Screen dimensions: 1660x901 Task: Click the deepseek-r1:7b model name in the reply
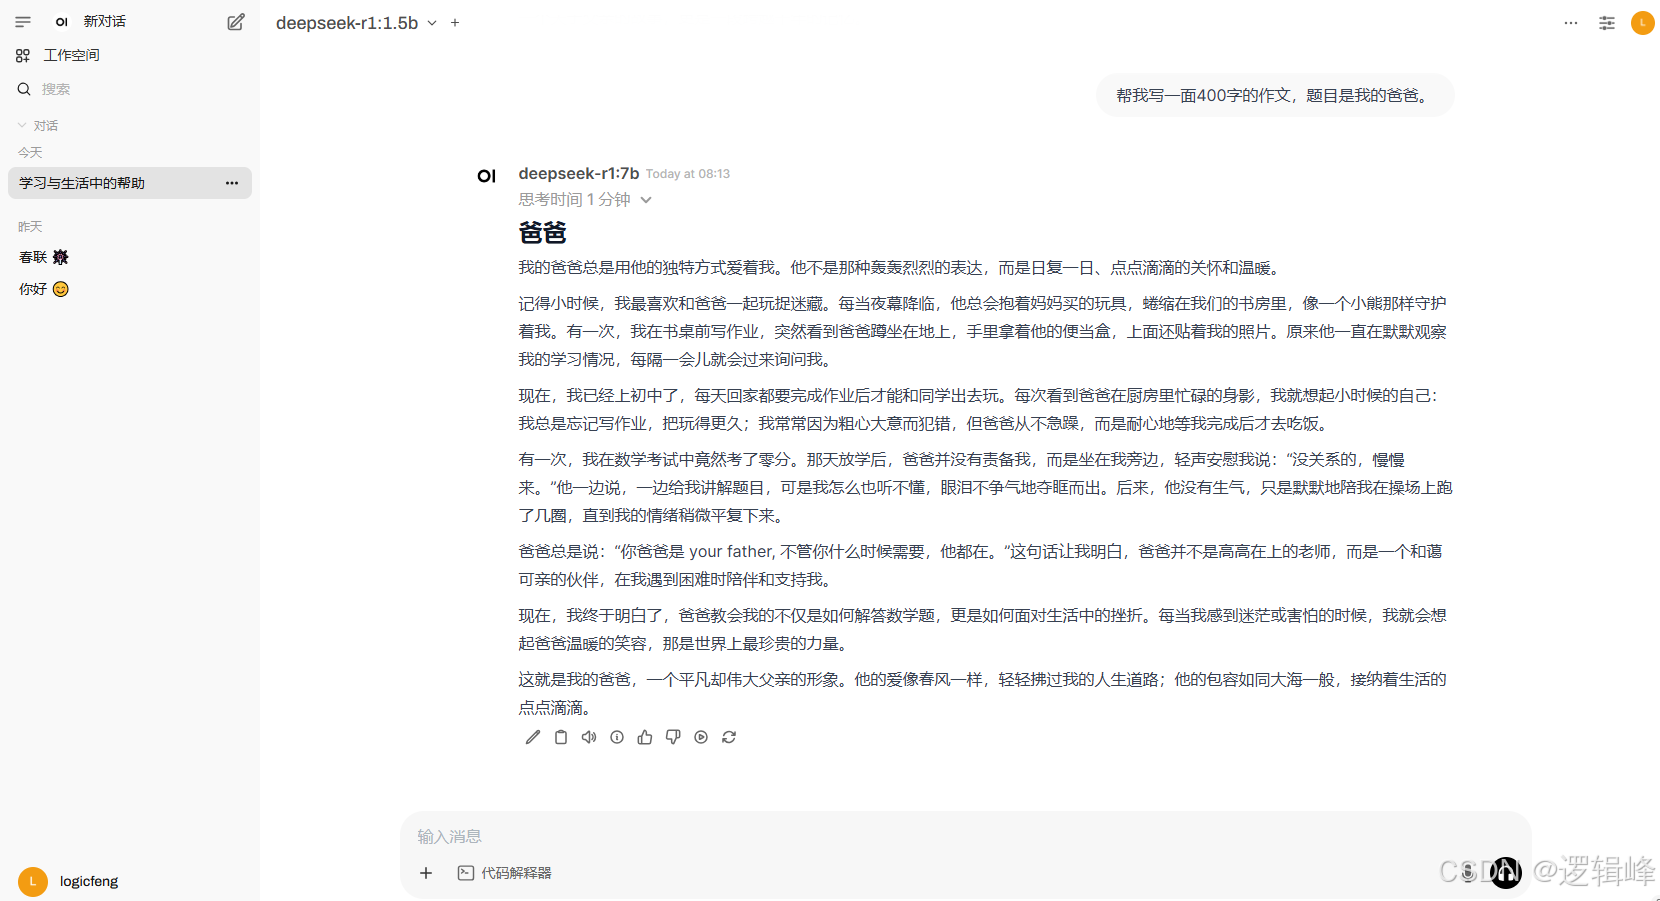[578, 173]
